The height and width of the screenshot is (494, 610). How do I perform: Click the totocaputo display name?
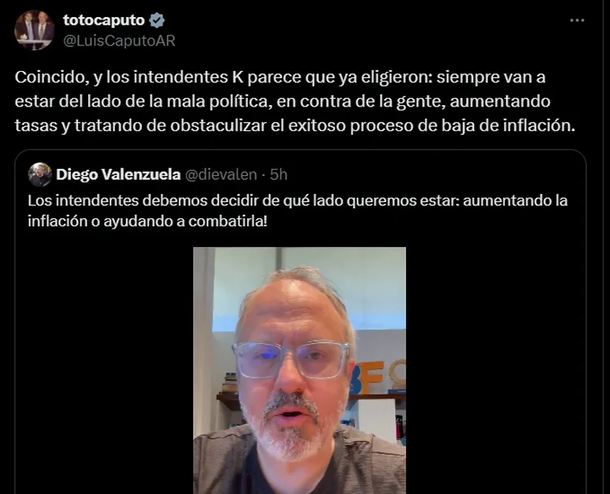pyautogui.click(x=104, y=20)
